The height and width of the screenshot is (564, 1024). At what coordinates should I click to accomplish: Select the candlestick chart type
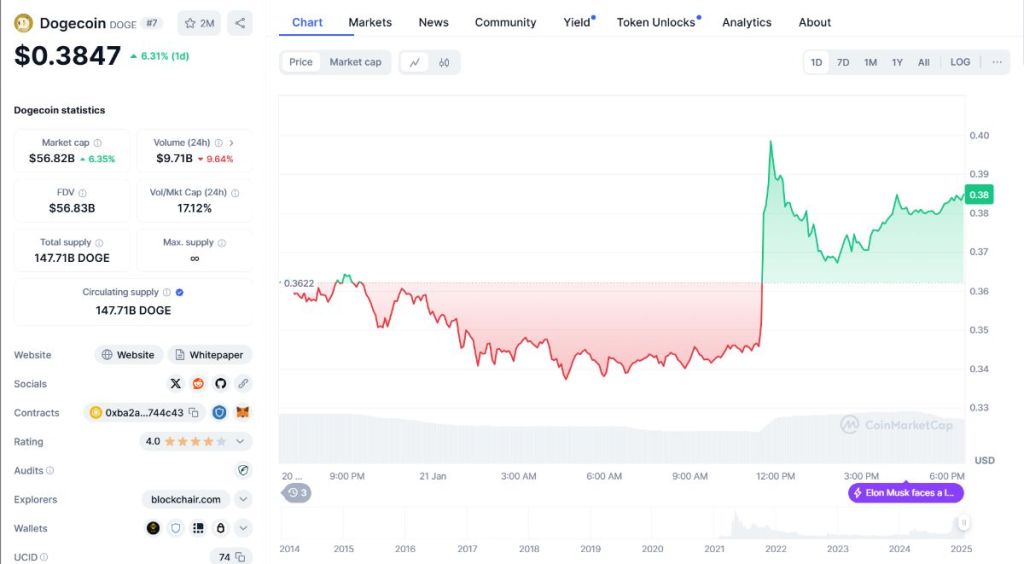click(444, 63)
